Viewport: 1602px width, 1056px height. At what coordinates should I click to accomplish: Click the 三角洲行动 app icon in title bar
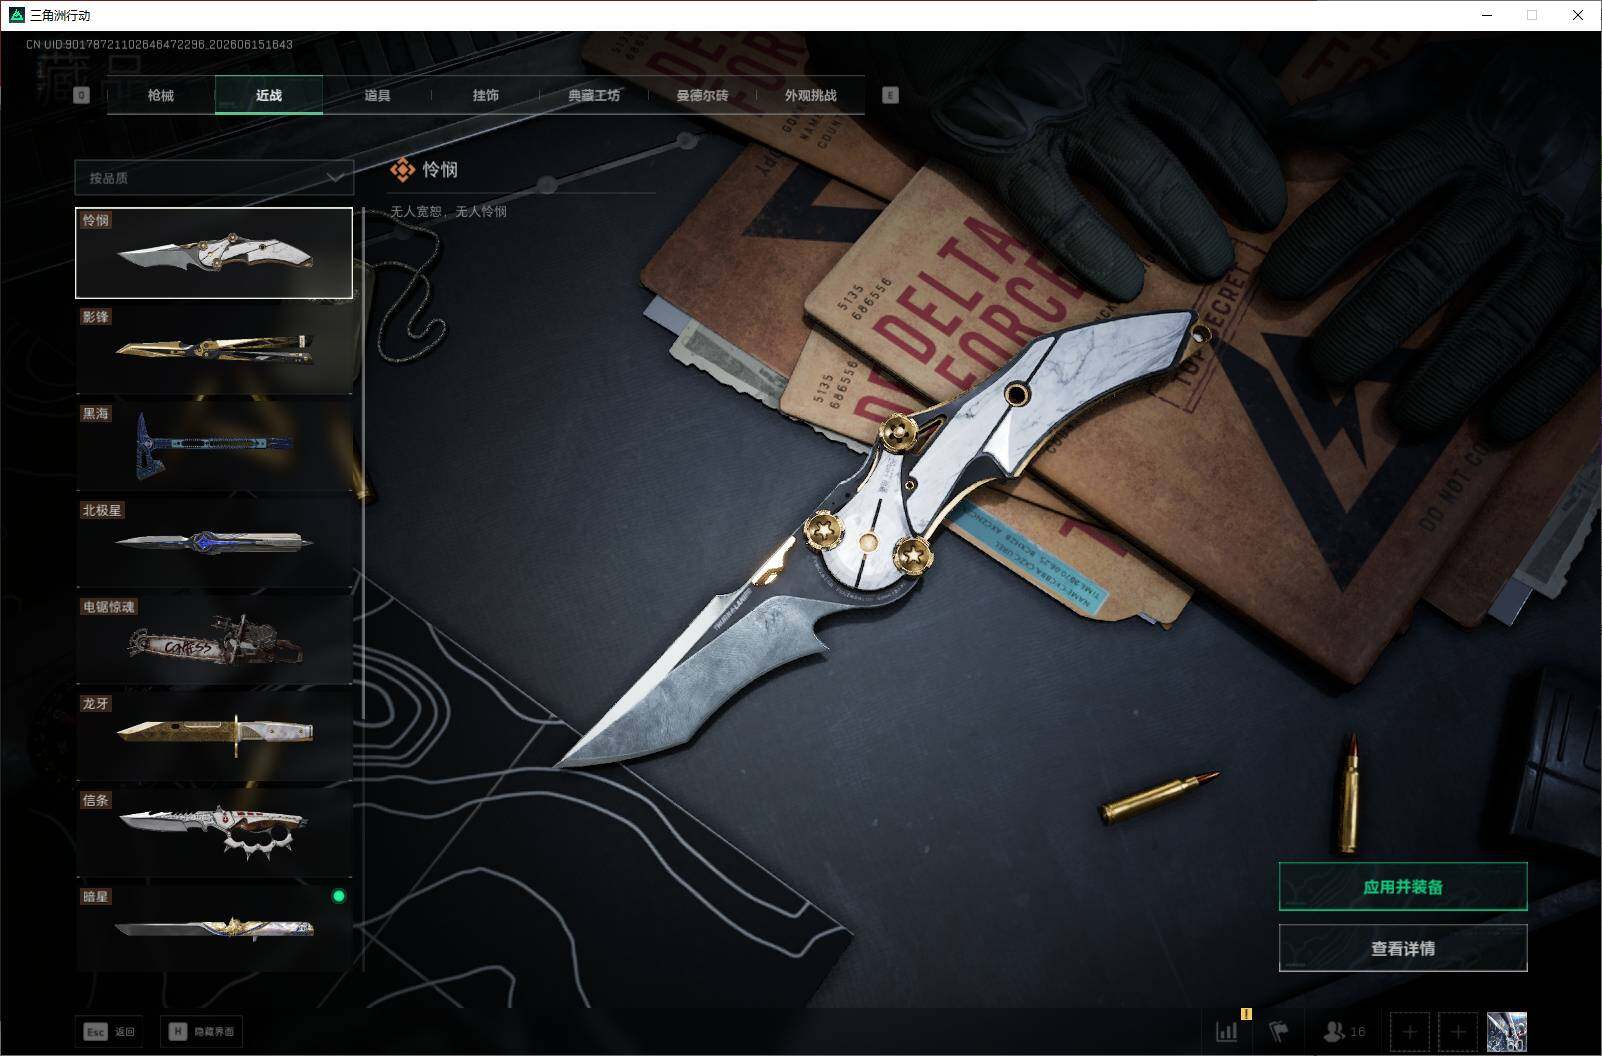pos(16,15)
